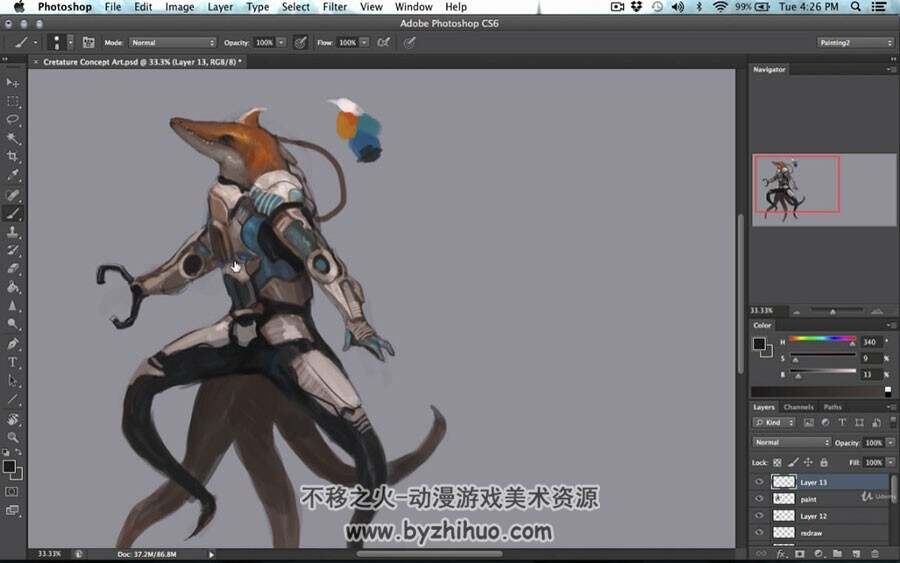The width and height of the screenshot is (900, 563).
Task: Delete the layer with trash icon
Action: (875, 554)
